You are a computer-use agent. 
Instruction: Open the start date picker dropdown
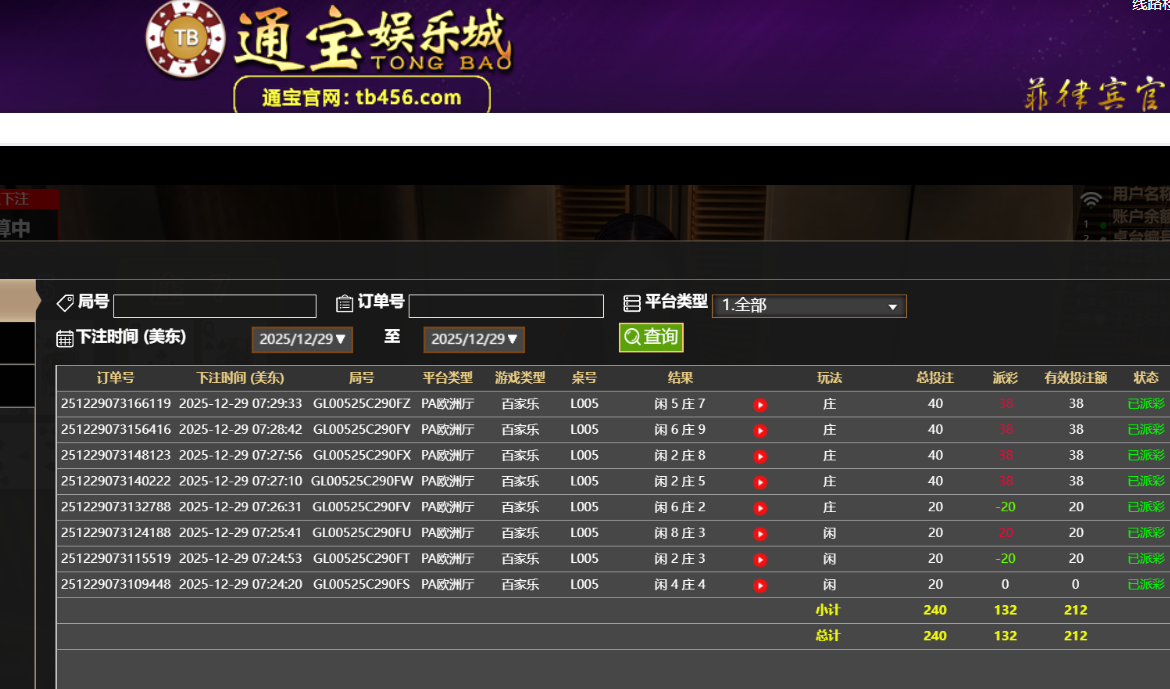point(302,339)
